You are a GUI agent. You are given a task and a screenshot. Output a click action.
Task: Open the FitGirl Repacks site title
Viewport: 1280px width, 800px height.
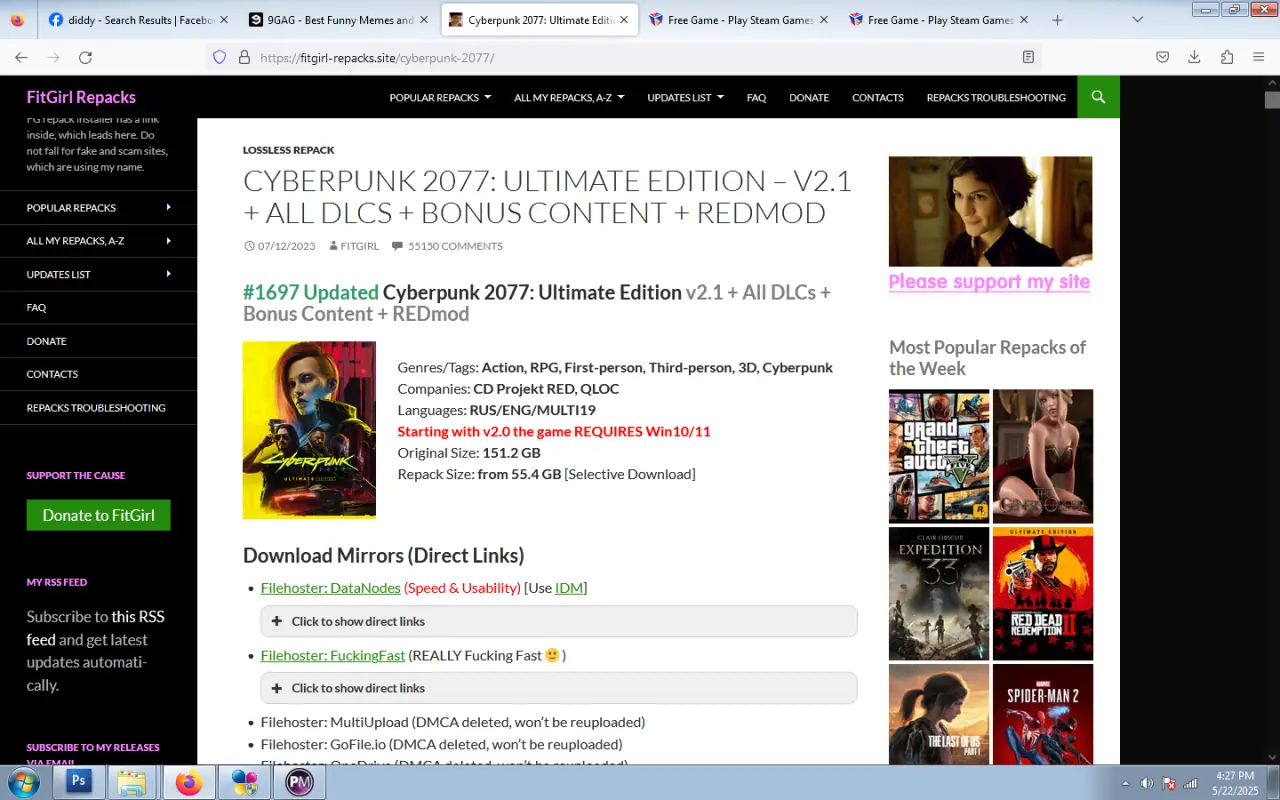pyautogui.click(x=81, y=97)
